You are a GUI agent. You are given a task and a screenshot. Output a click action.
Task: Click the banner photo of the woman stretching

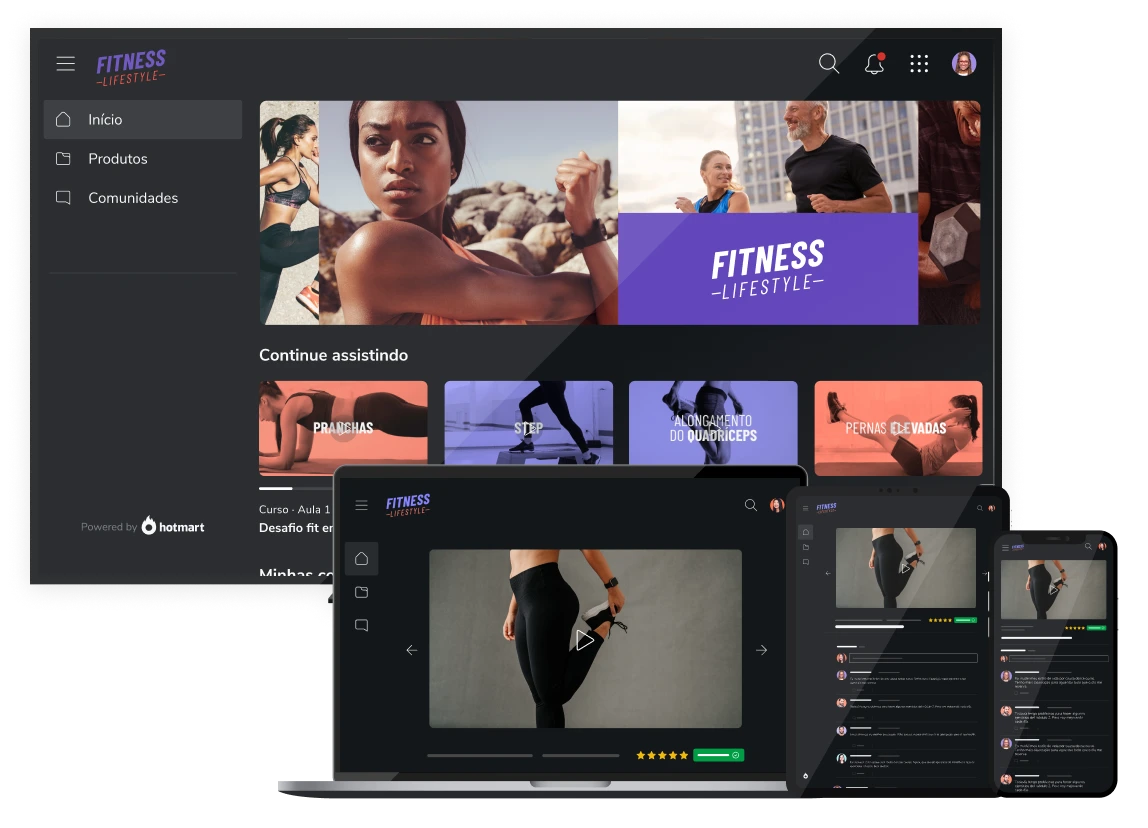469,212
